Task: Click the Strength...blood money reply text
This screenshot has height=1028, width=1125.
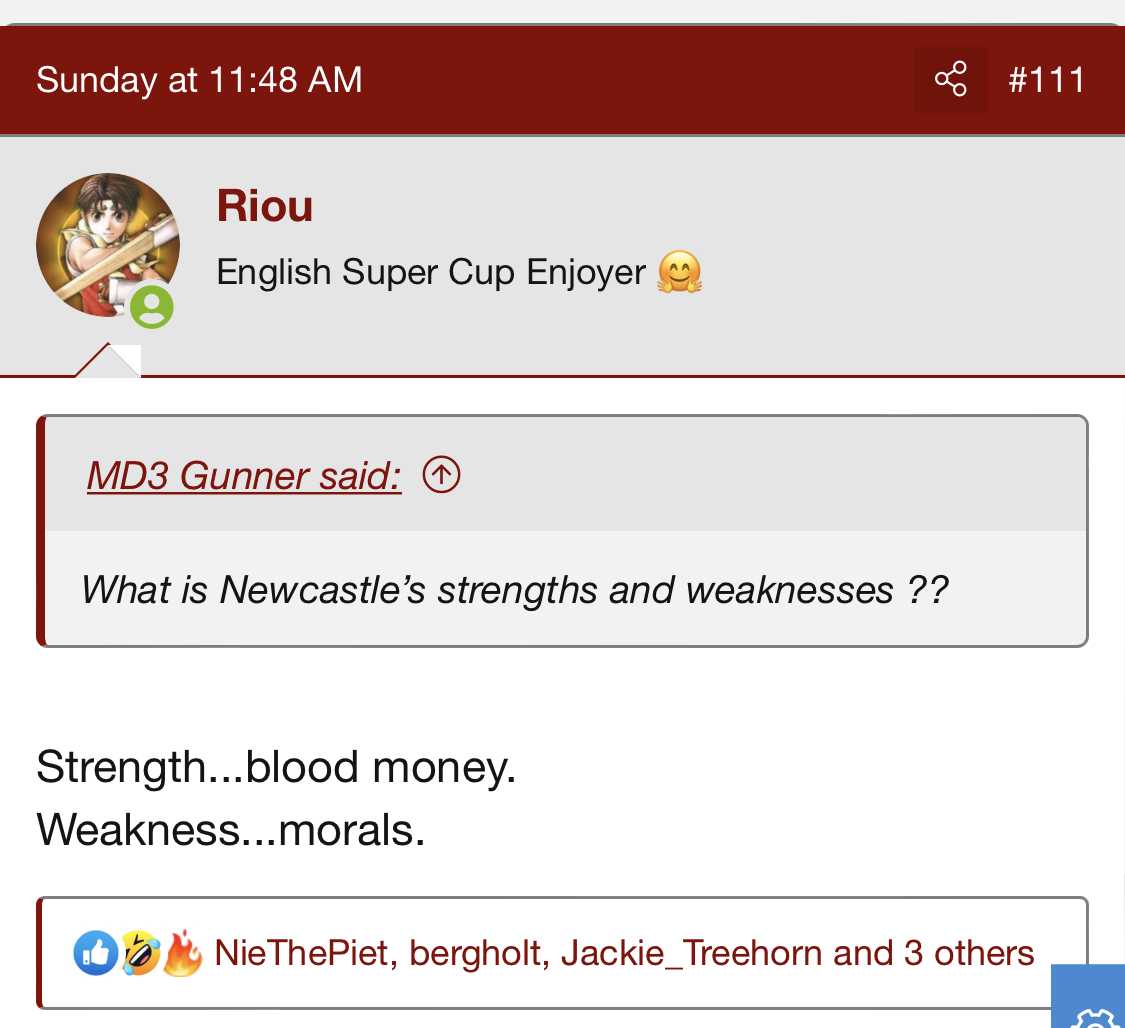Action: [x=276, y=767]
